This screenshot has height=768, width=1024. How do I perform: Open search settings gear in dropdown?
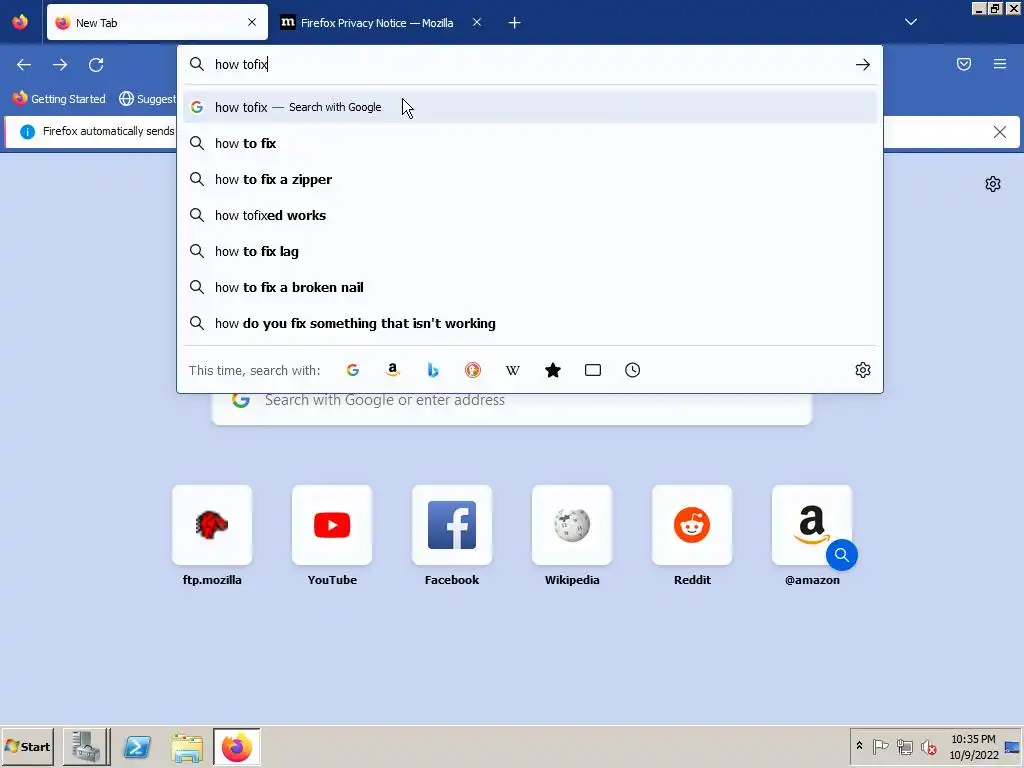coord(863,370)
